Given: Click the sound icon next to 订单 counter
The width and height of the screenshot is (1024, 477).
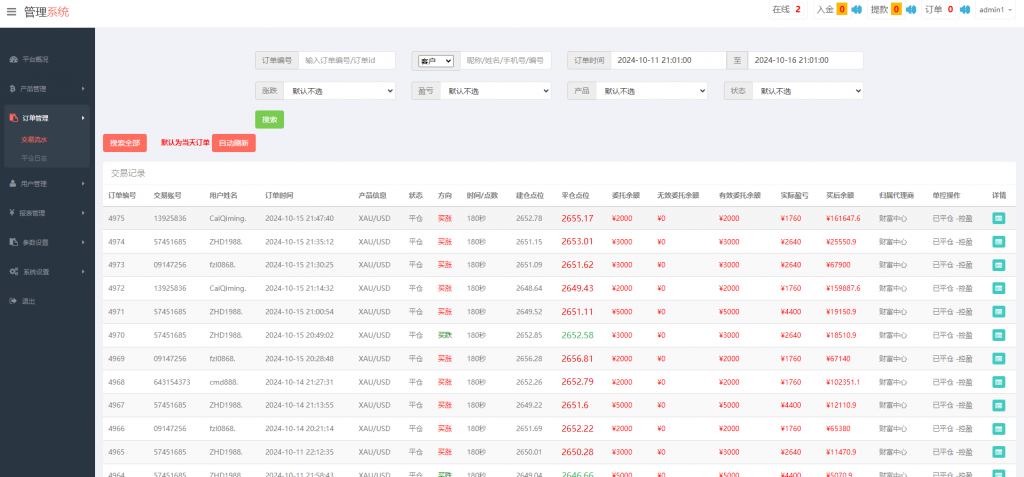Looking at the screenshot, I should click(965, 10).
